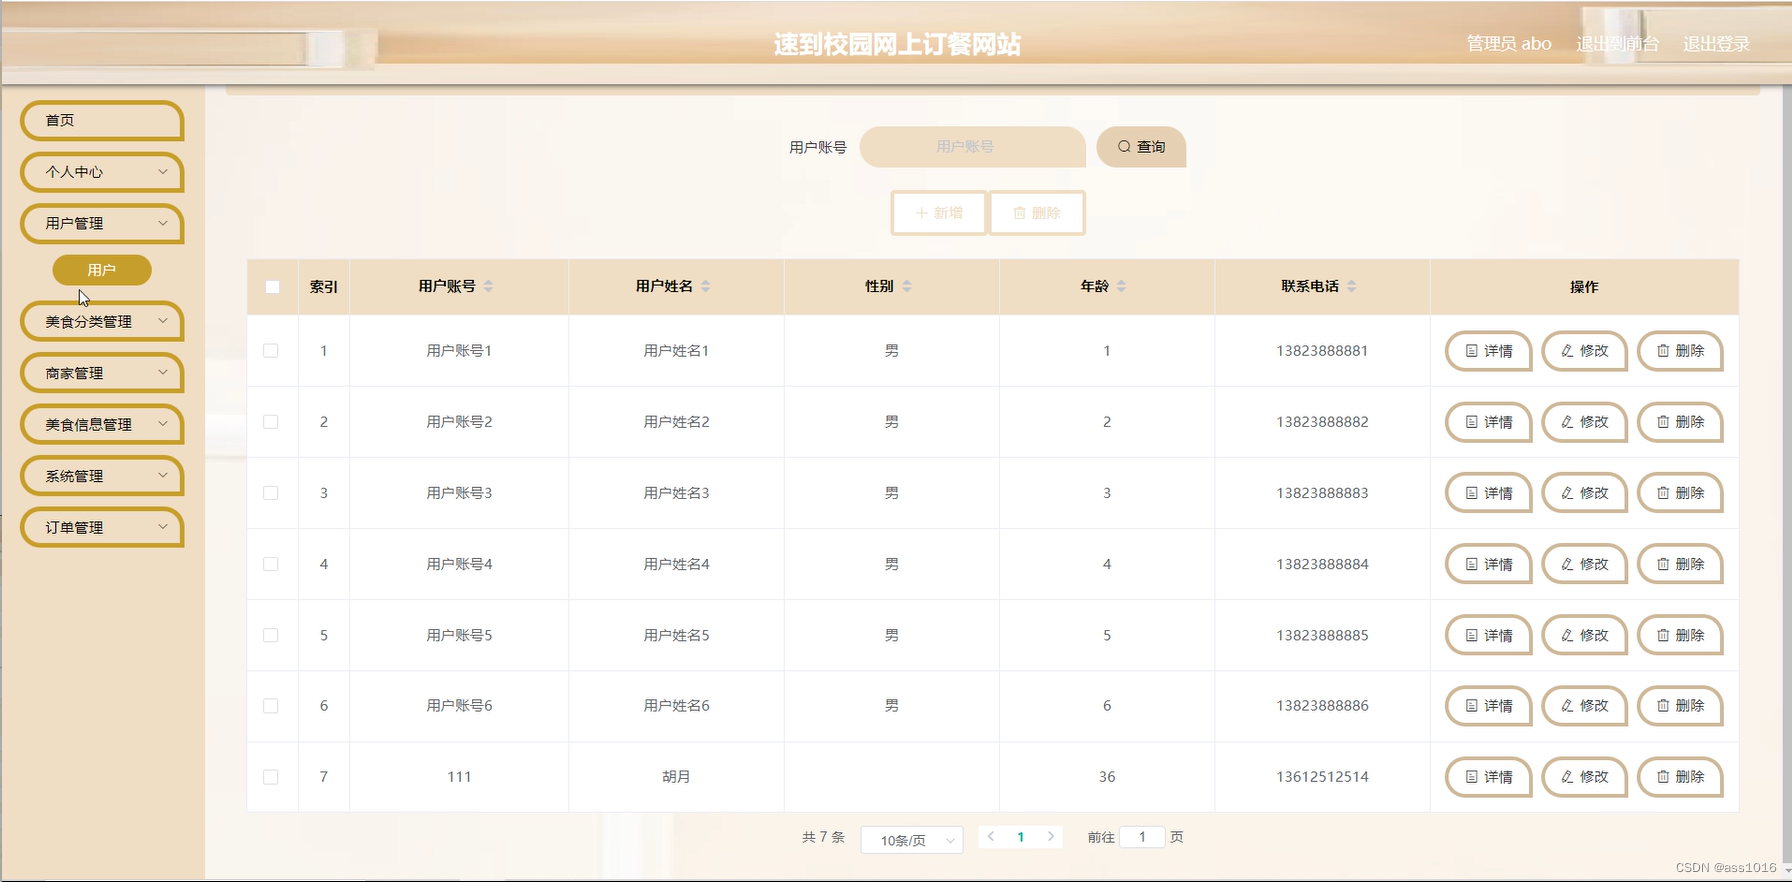Select 用户 submenu item
Image resolution: width=1792 pixels, height=882 pixels.
102,270
